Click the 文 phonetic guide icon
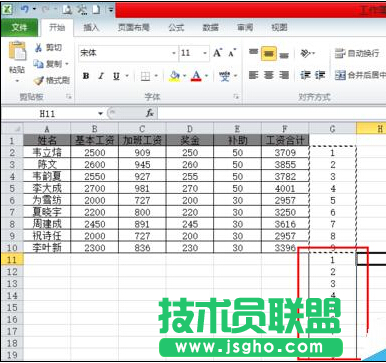386x363 pixels. point(225,76)
